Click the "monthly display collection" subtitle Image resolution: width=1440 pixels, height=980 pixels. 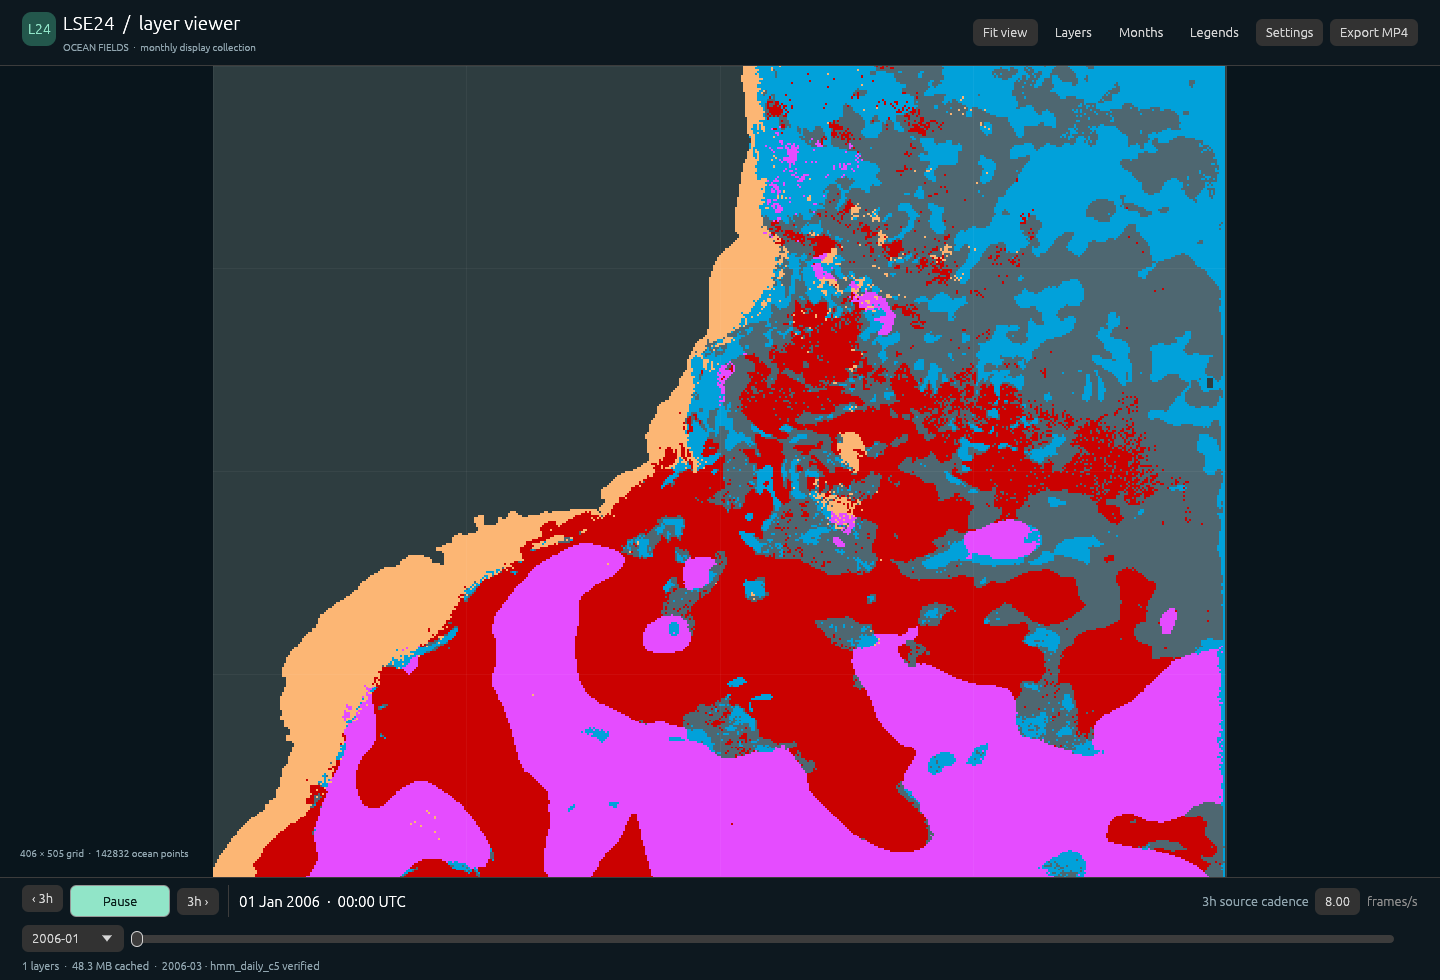click(198, 48)
